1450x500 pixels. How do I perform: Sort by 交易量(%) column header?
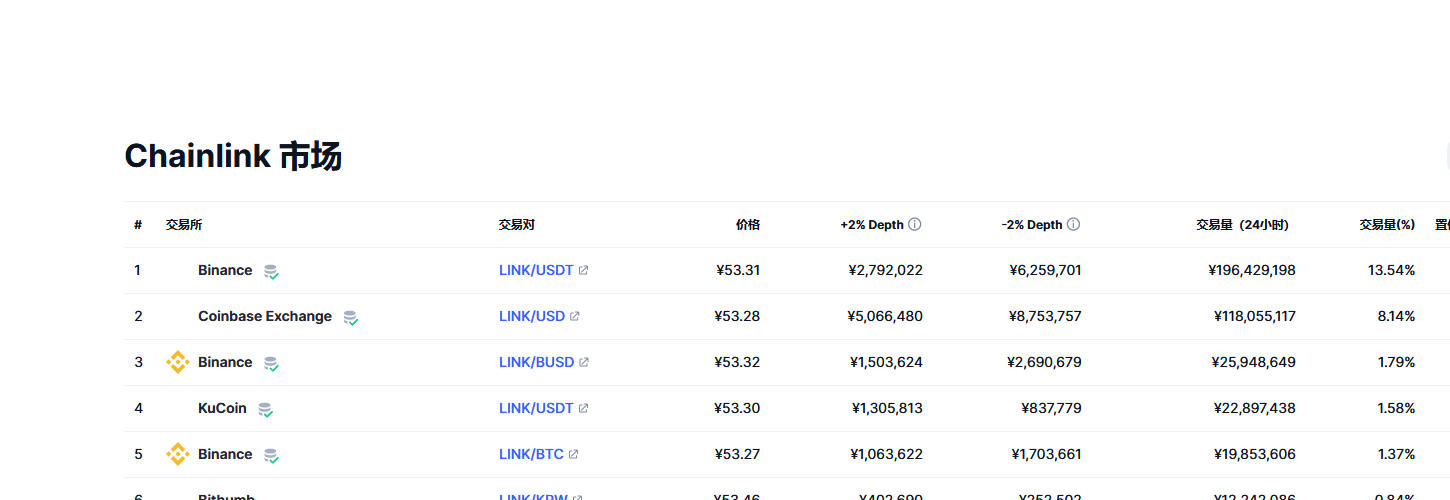[x=1387, y=225]
